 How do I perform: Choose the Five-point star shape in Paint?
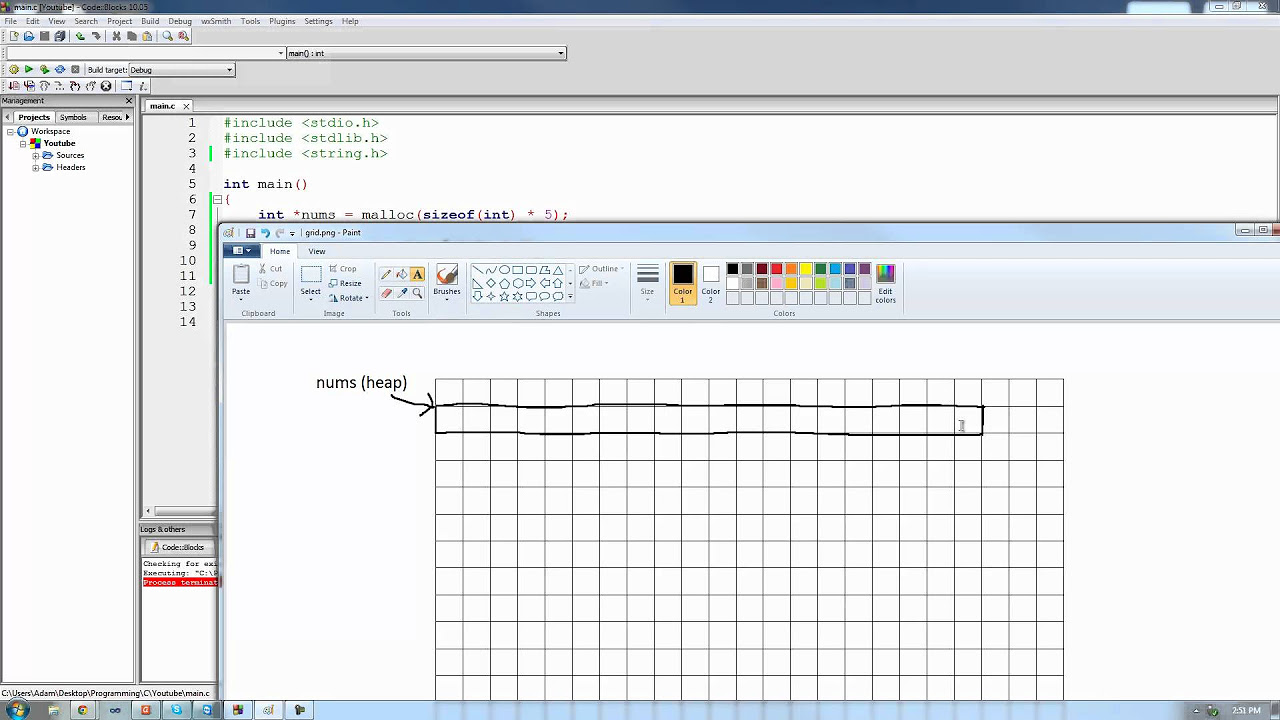(504, 296)
